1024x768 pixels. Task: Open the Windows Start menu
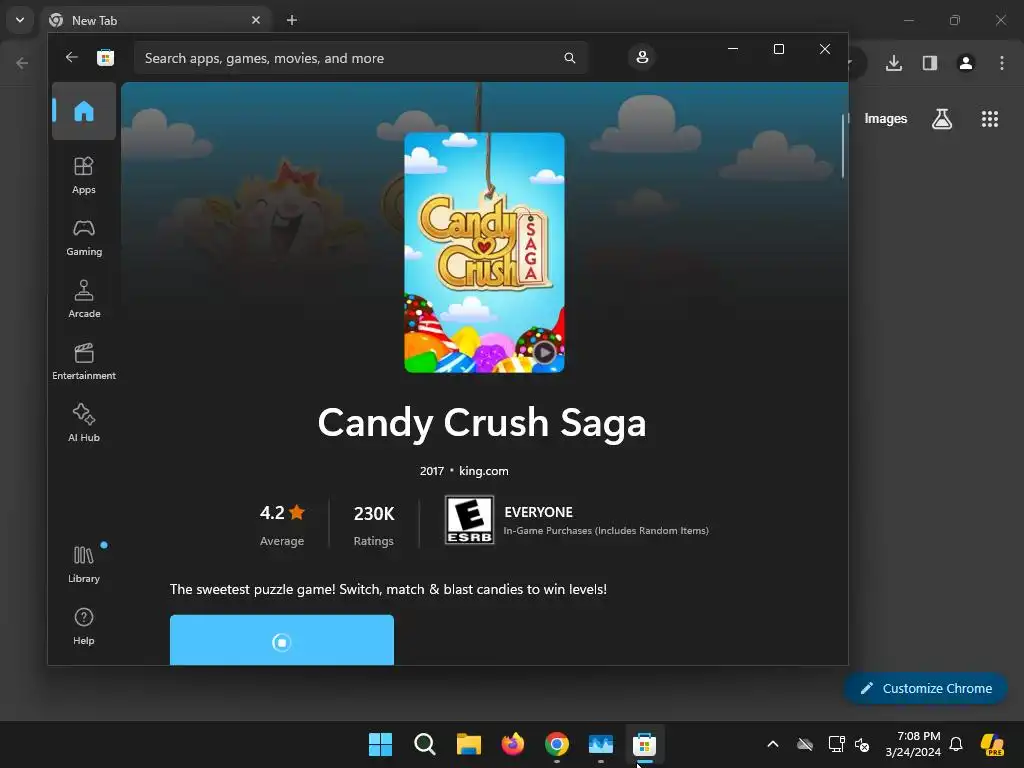tap(380, 744)
